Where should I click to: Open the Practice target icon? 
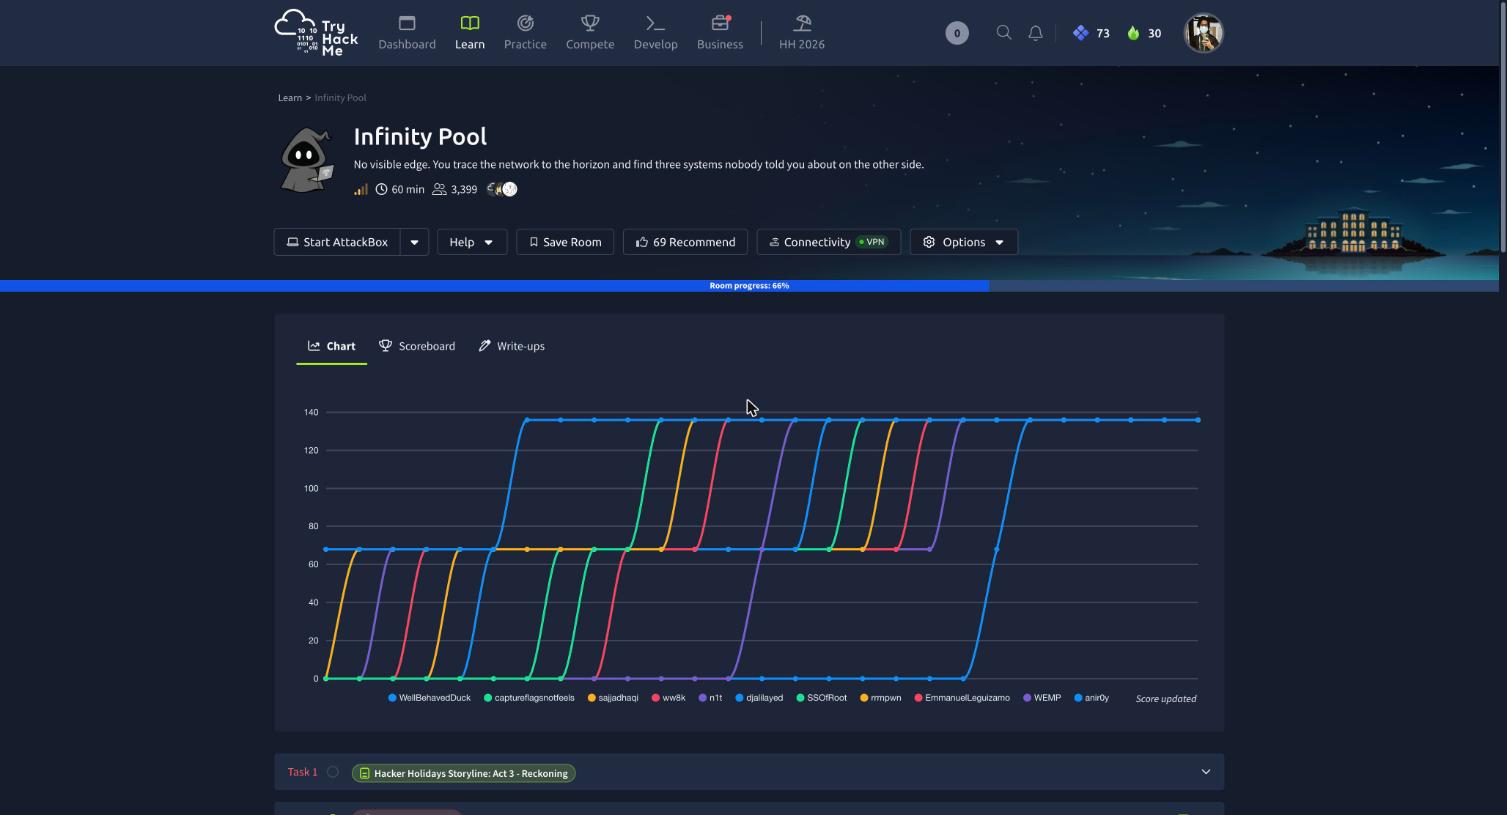click(525, 23)
